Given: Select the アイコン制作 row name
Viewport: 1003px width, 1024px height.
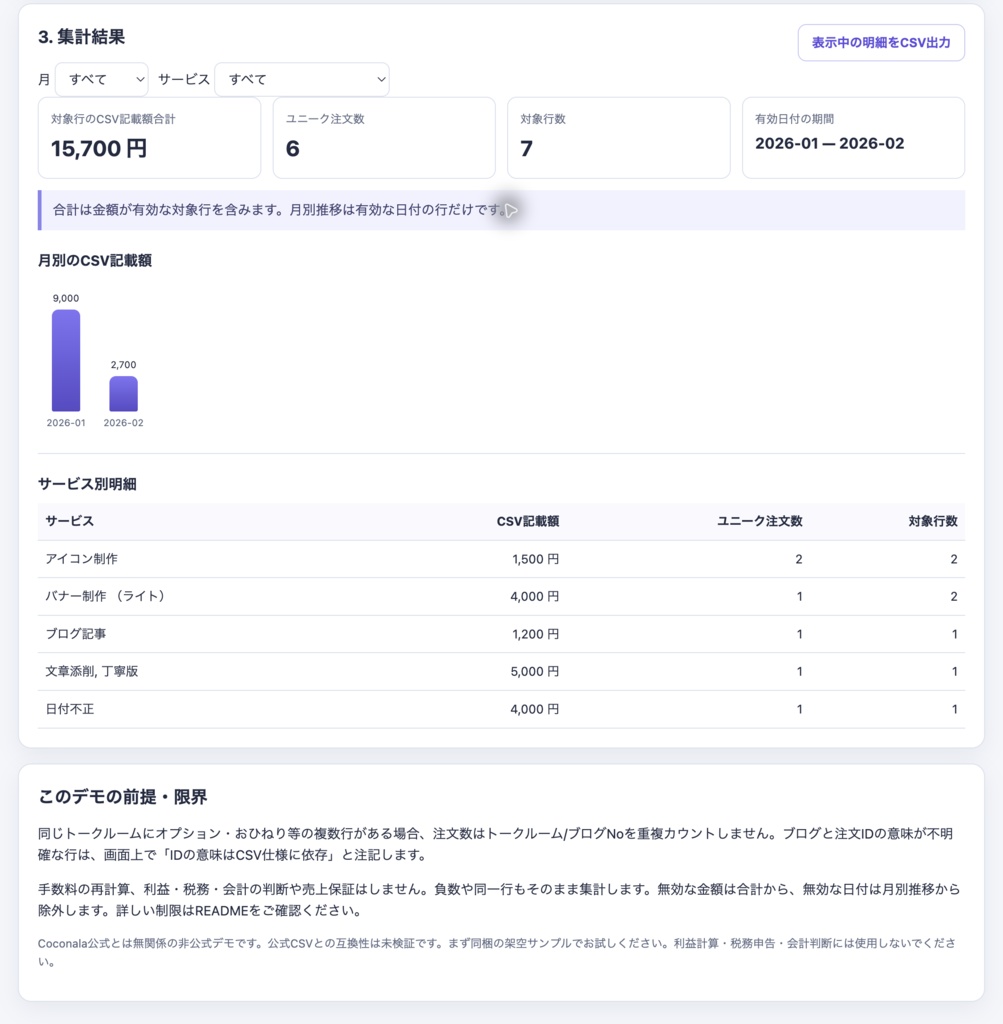Looking at the screenshot, I should click(x=82, y=559).
